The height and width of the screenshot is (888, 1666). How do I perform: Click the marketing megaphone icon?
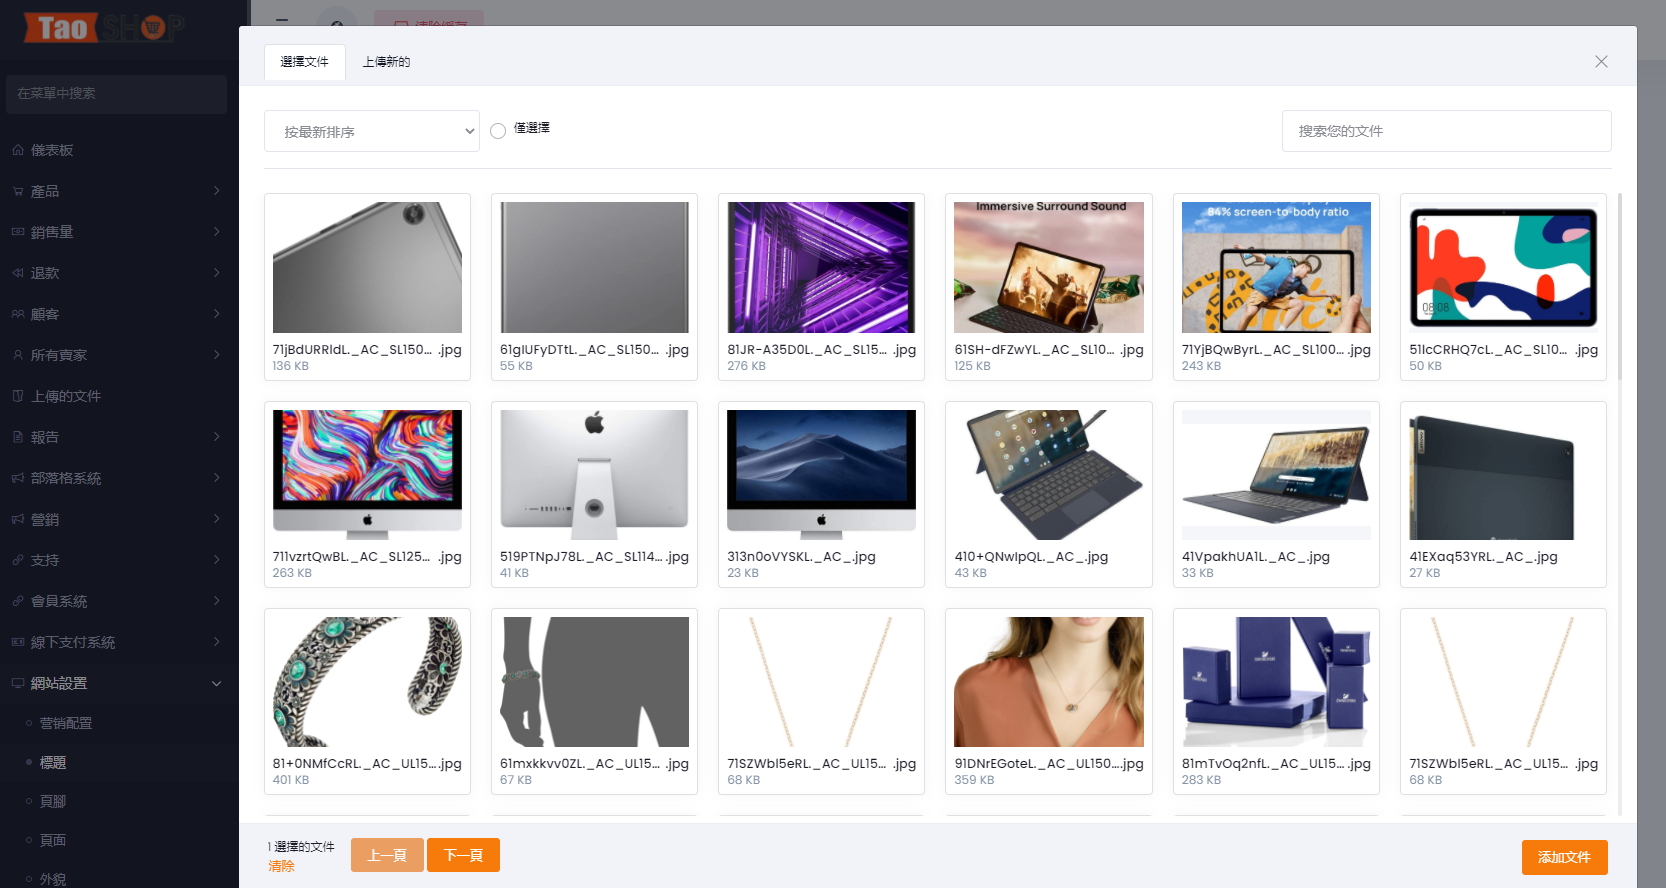(x=18, y=519)
